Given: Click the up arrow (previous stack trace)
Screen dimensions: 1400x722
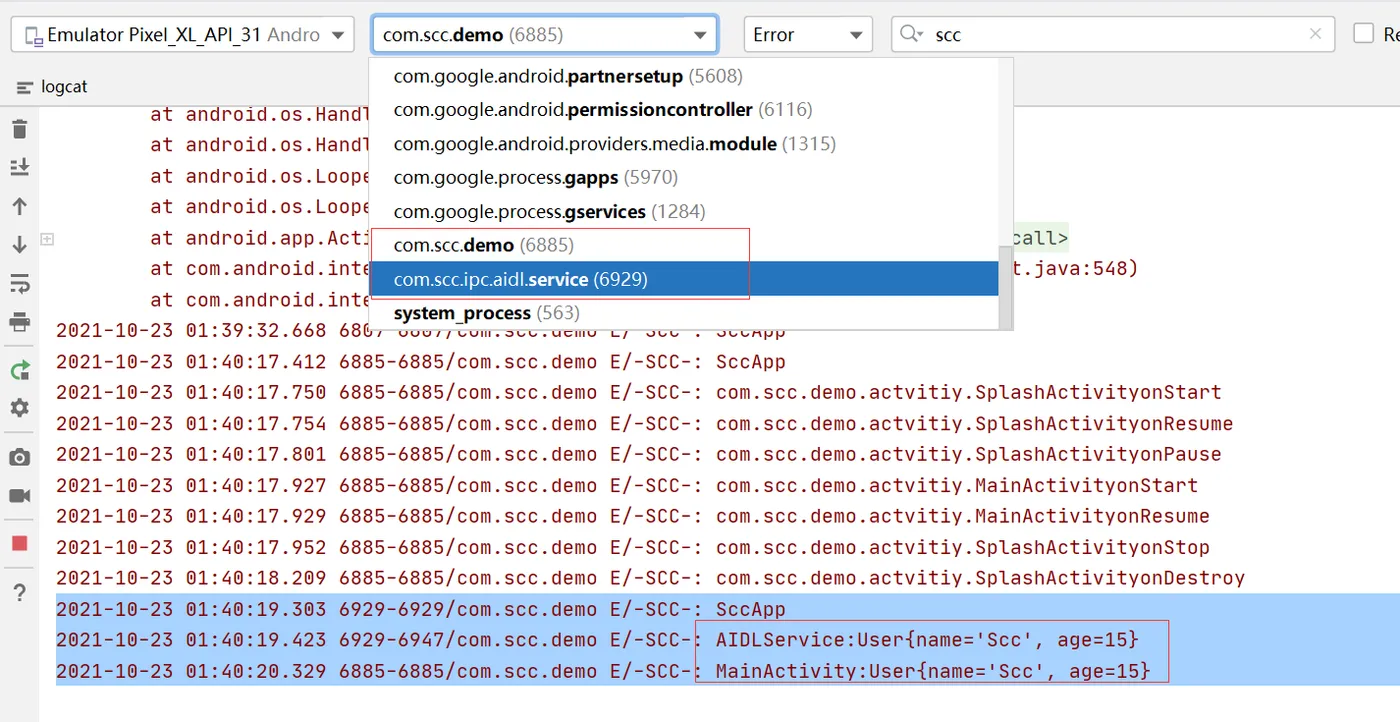Looking at the screenshot, I should (x=20, y=206).
